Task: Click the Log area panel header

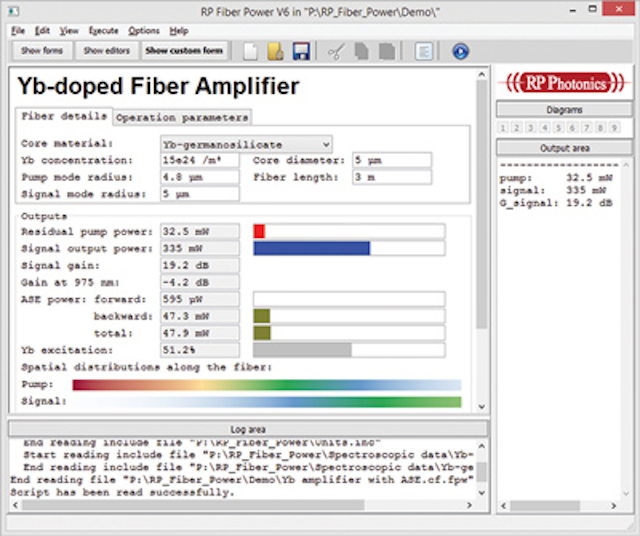Action: (248, 429)
